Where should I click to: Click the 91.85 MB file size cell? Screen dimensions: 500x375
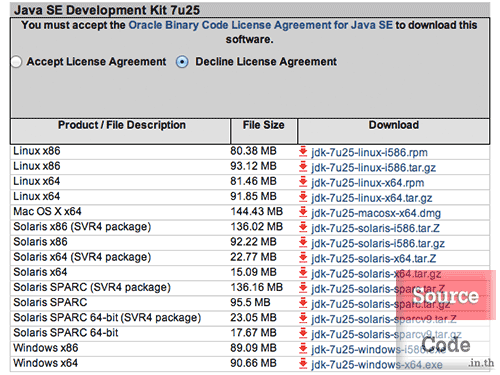pos(253,196)
